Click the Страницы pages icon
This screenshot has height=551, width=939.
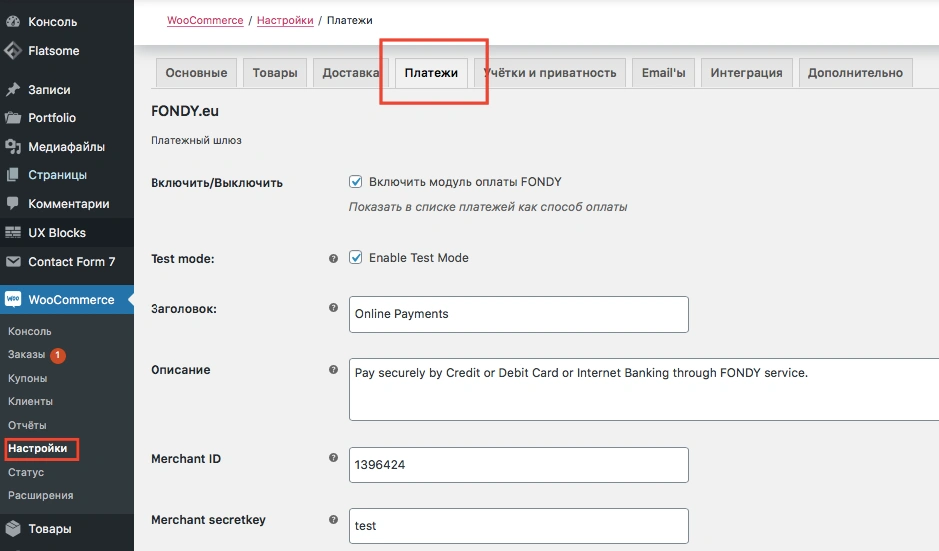coord(13,175)
